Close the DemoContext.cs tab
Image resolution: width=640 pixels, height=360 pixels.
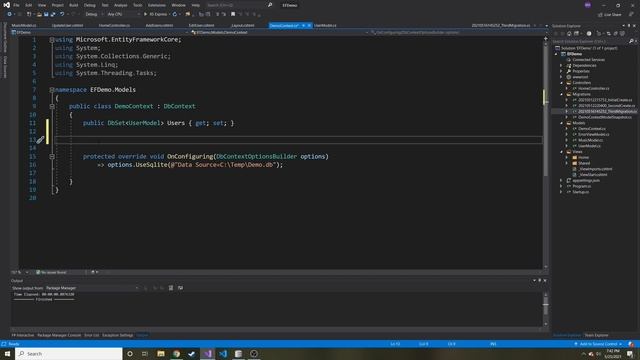309,25
